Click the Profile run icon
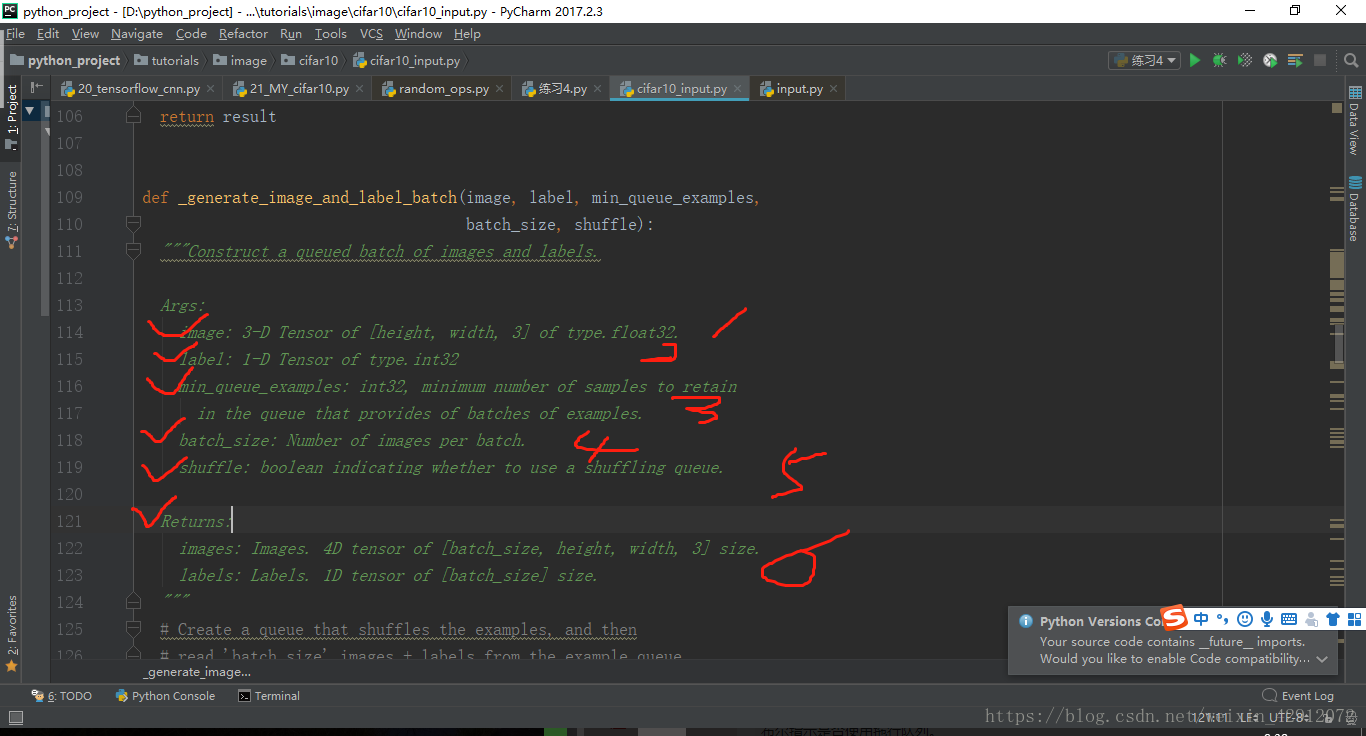Screen dimensions: 1366x736 tap(1270, 60)
